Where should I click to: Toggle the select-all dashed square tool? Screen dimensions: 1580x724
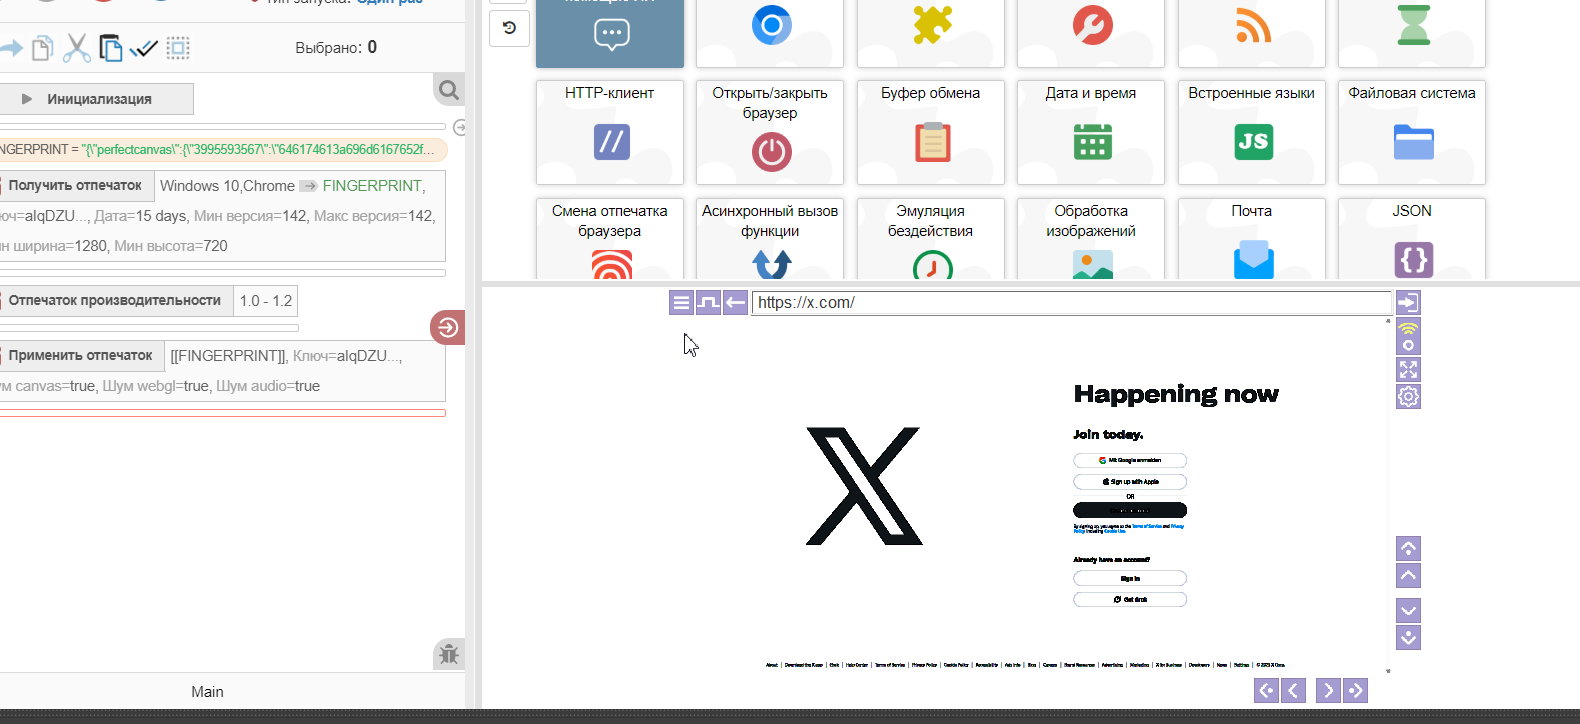(x=178, y=48)
